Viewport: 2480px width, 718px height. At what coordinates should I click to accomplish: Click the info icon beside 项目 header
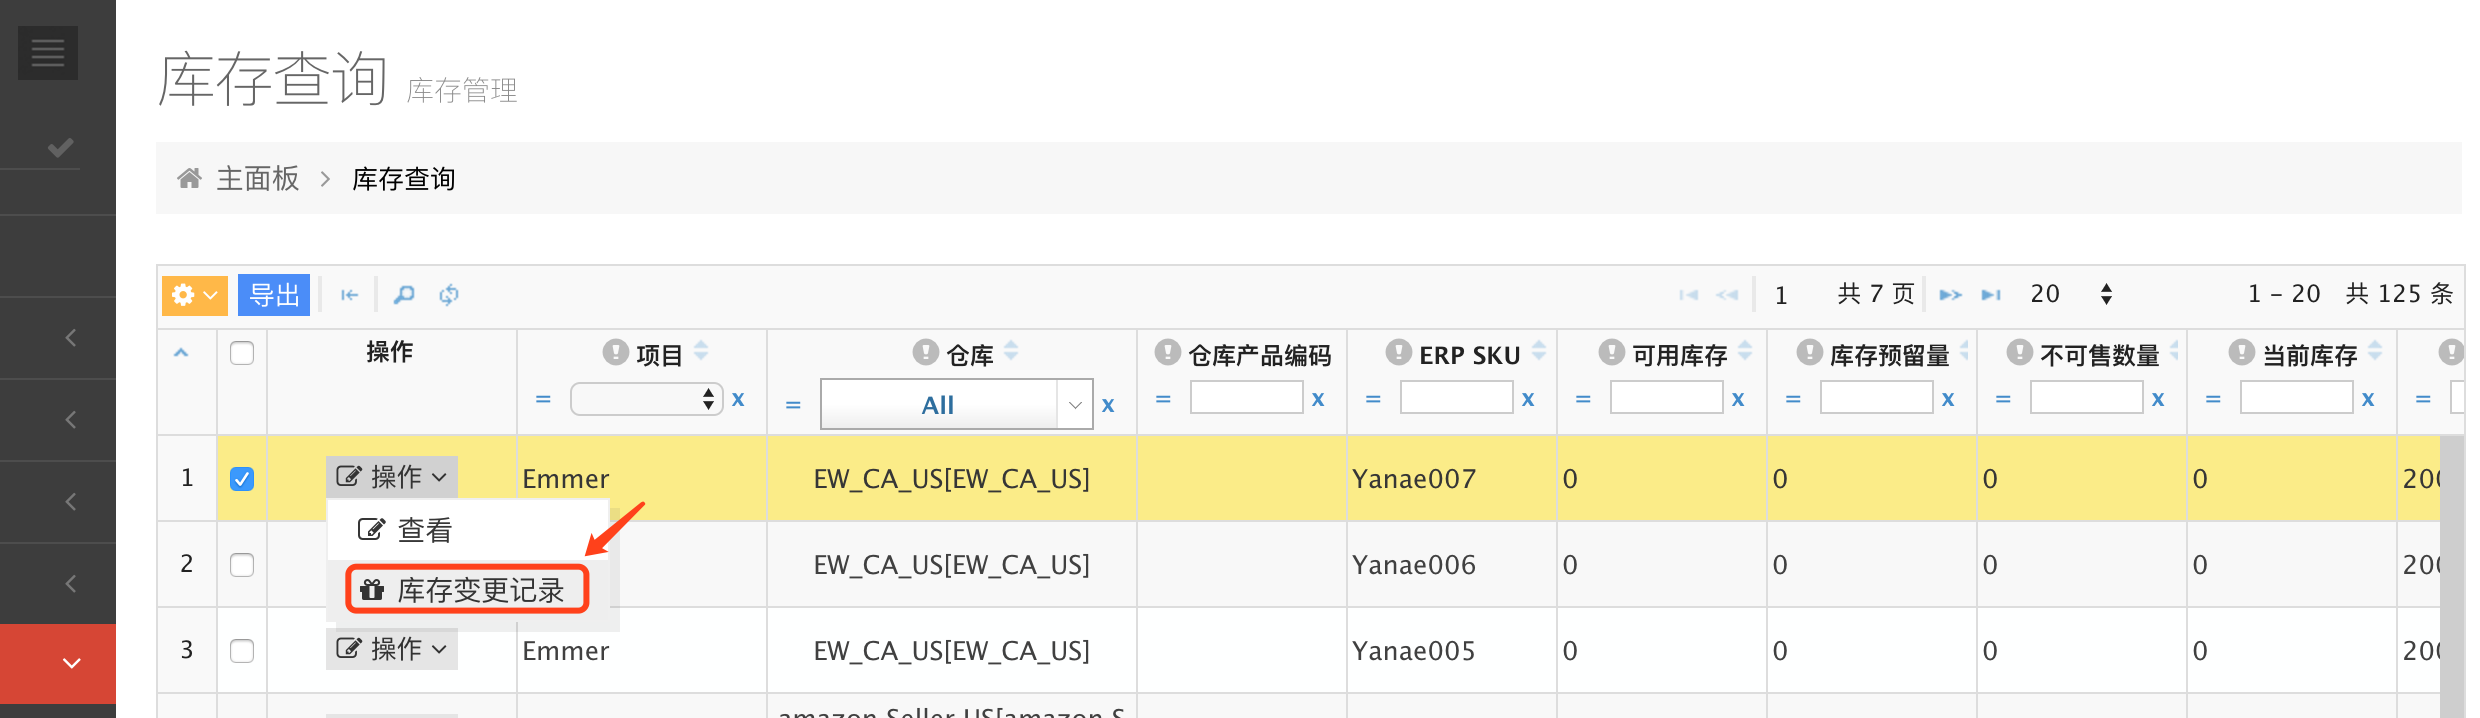615,352
